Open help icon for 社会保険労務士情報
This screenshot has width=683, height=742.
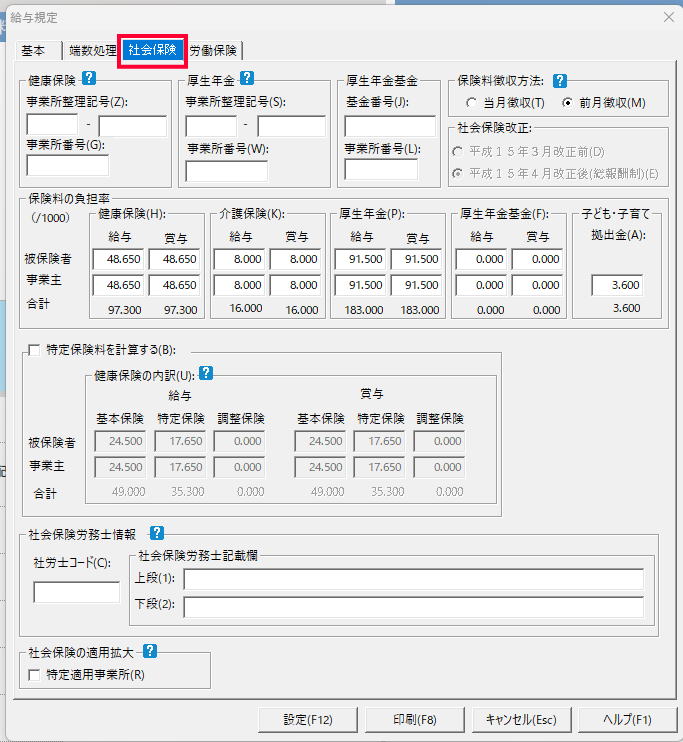(x=157, y=533)
